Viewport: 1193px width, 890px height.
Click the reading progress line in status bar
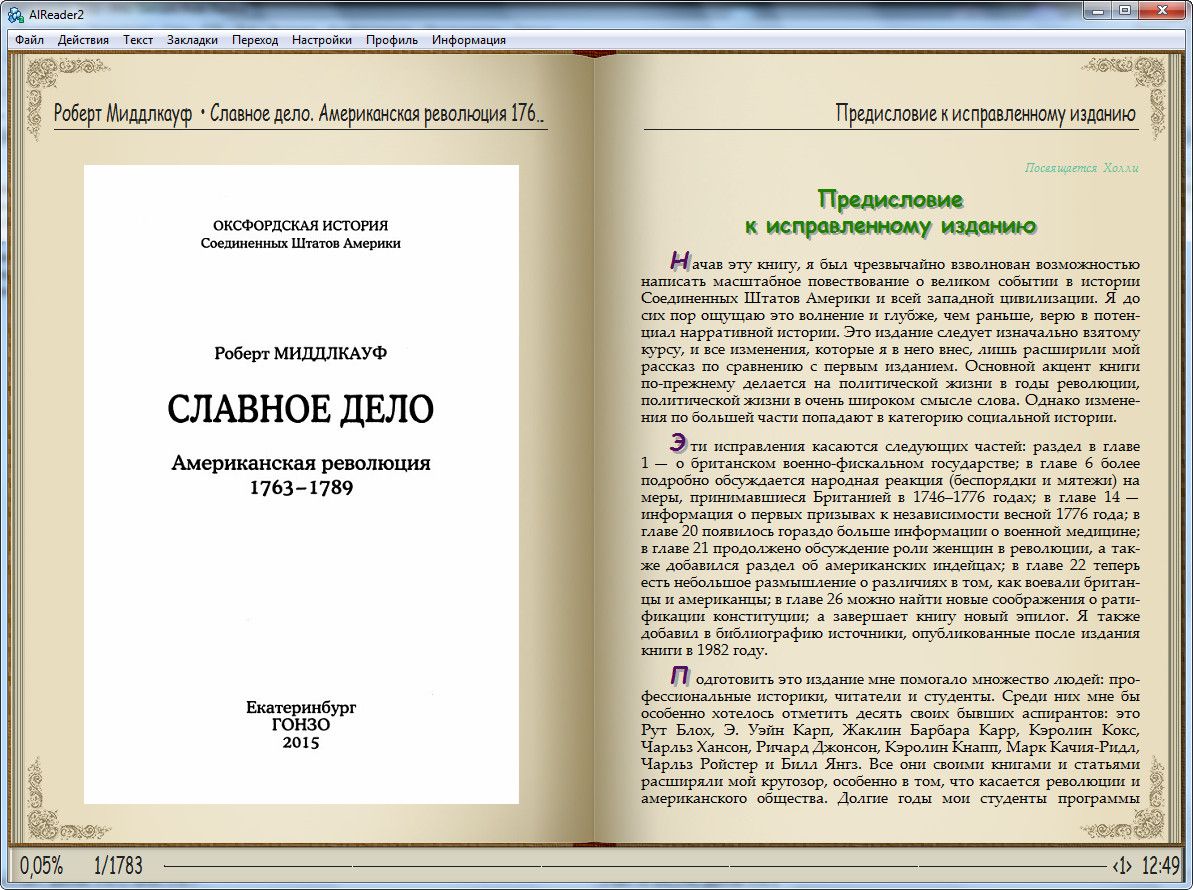[634, 865]
